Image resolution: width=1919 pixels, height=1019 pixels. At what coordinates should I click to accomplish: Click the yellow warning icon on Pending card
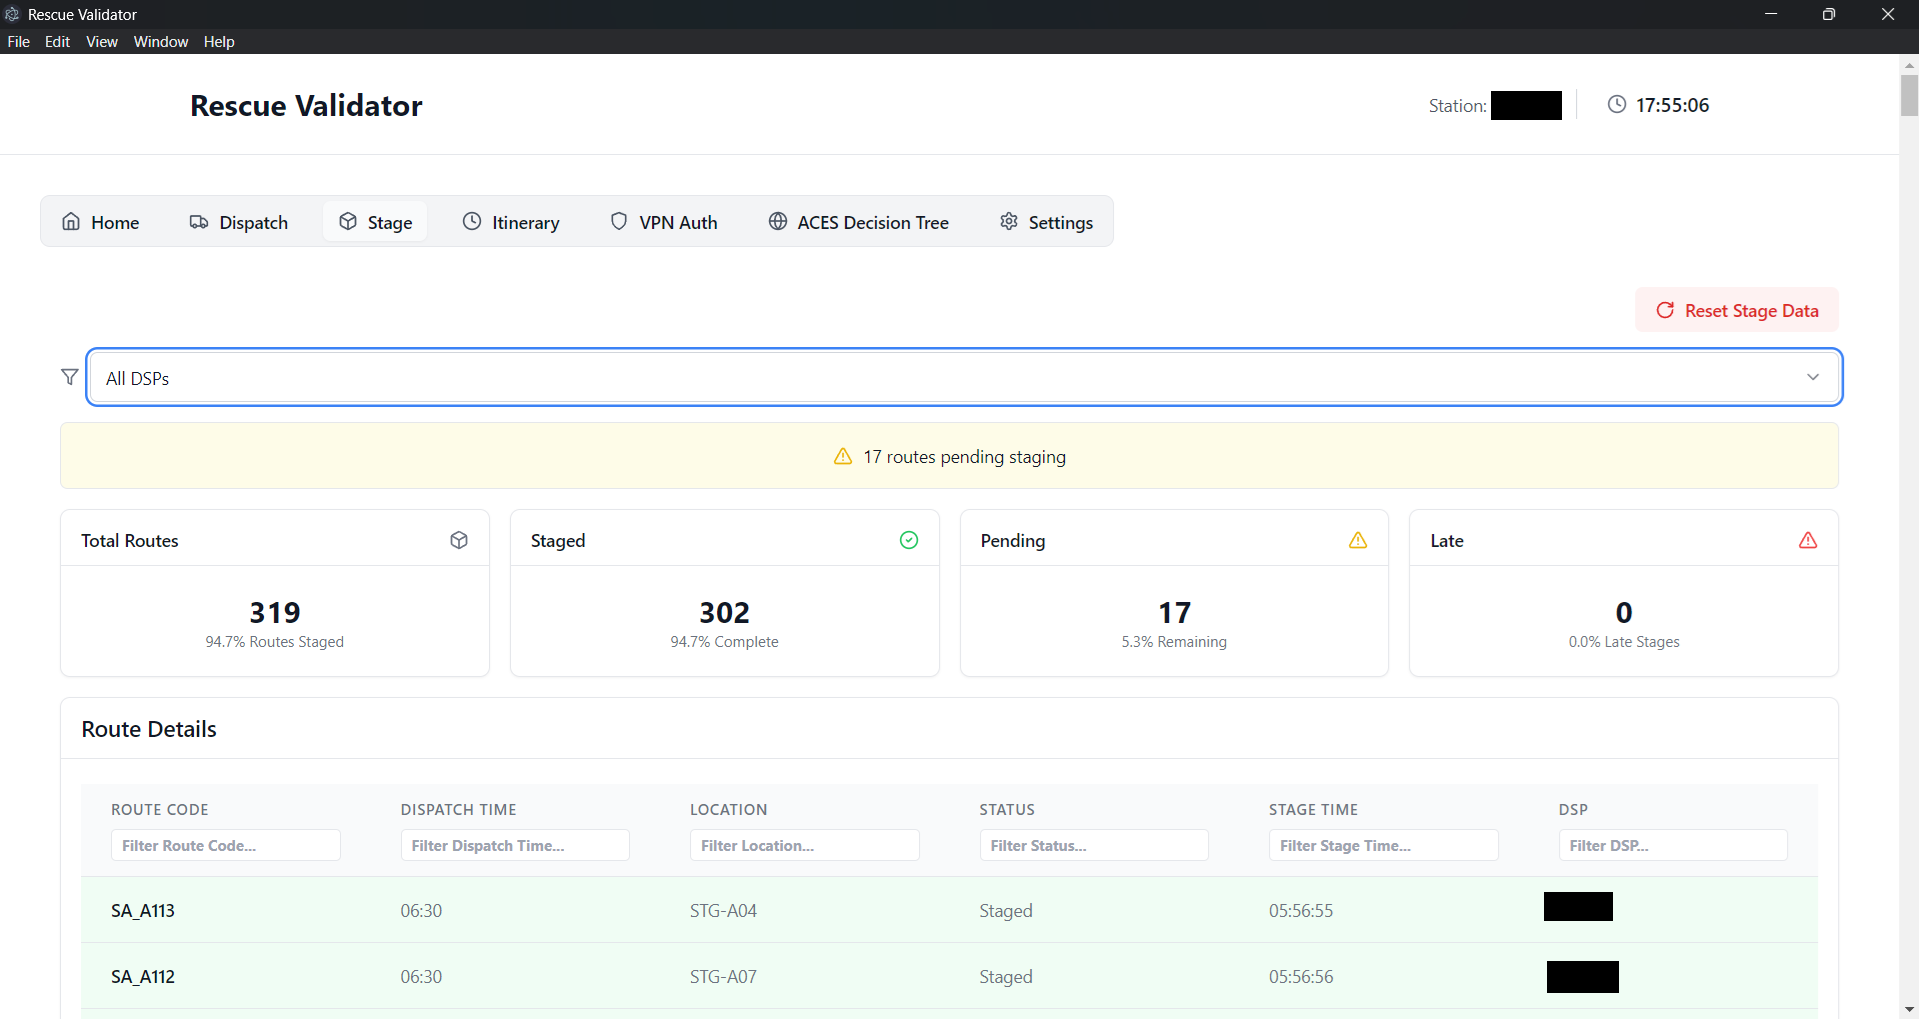(1357, 540)
